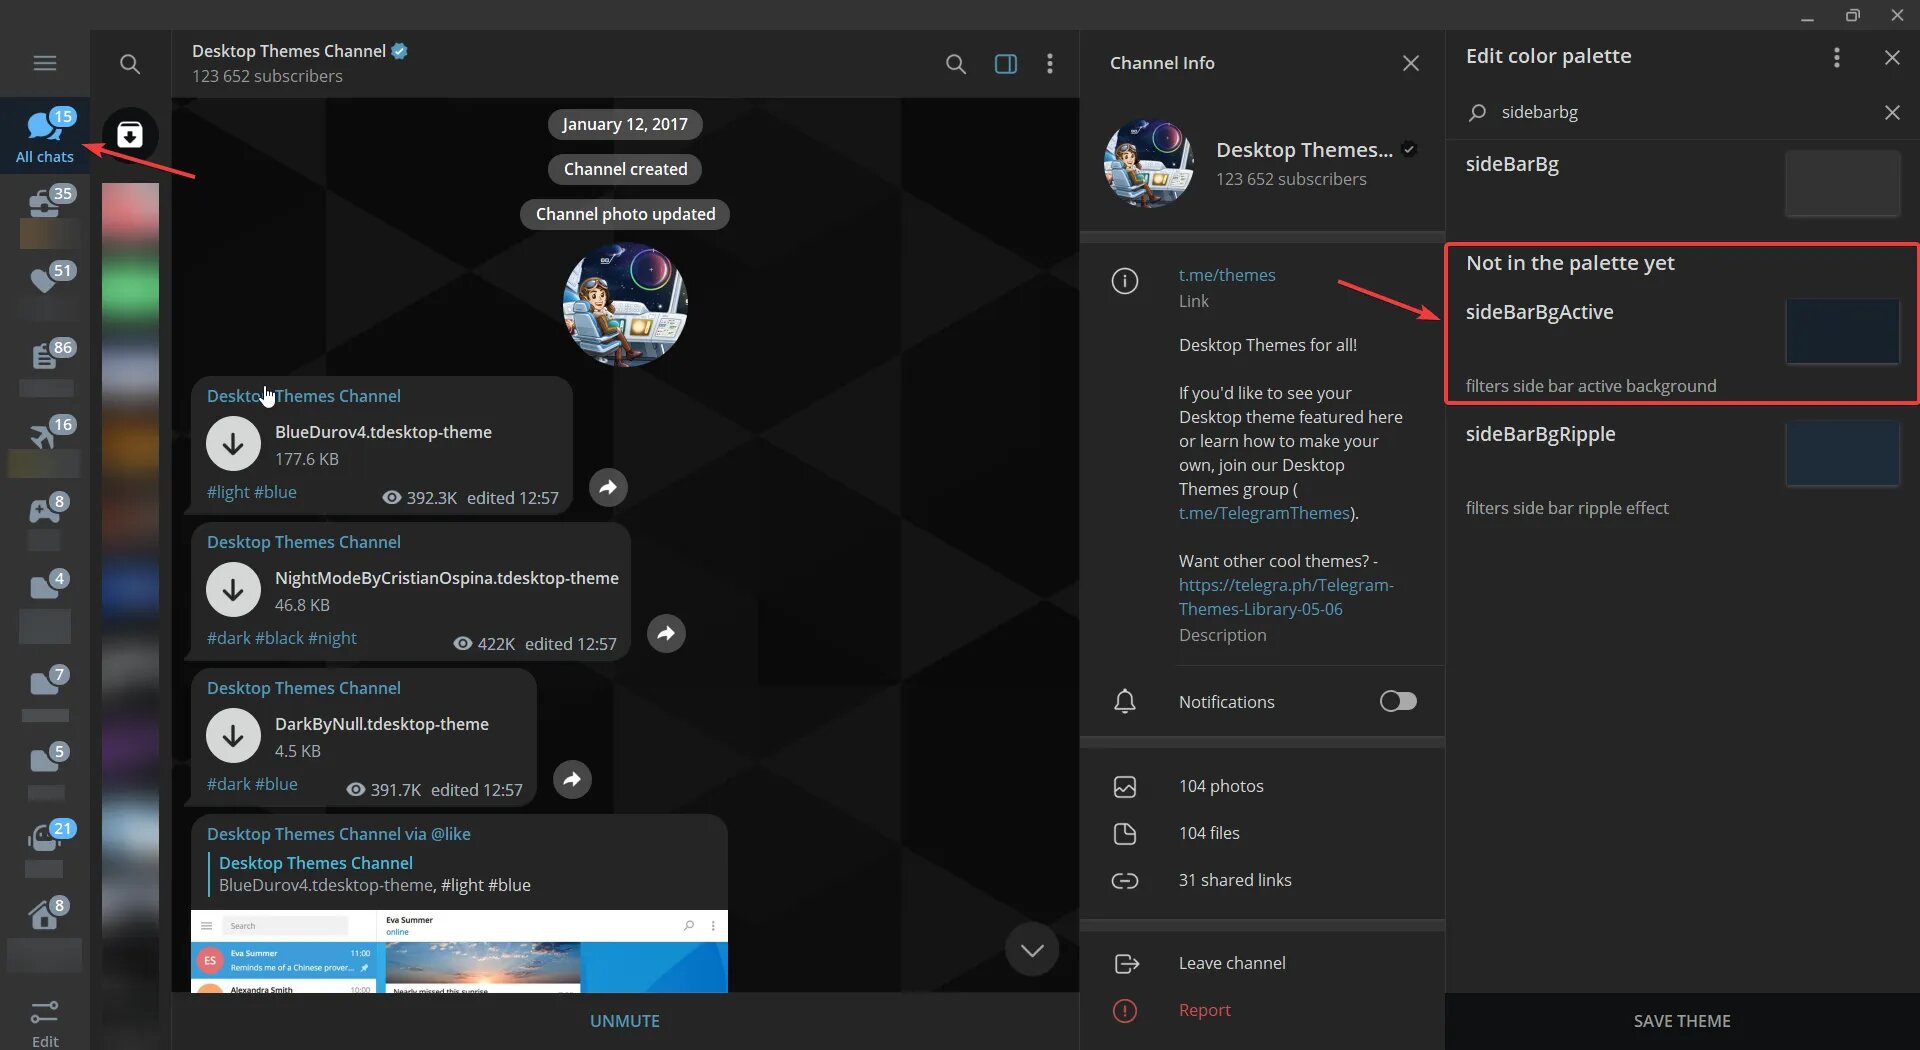Click the #light hashtag
Viewport: 1920px width, 1050px height.
228,492
